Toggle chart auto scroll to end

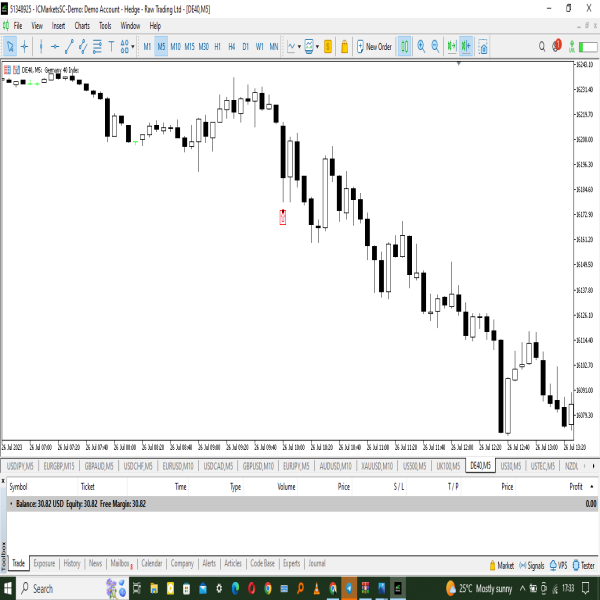pos(452,47)
